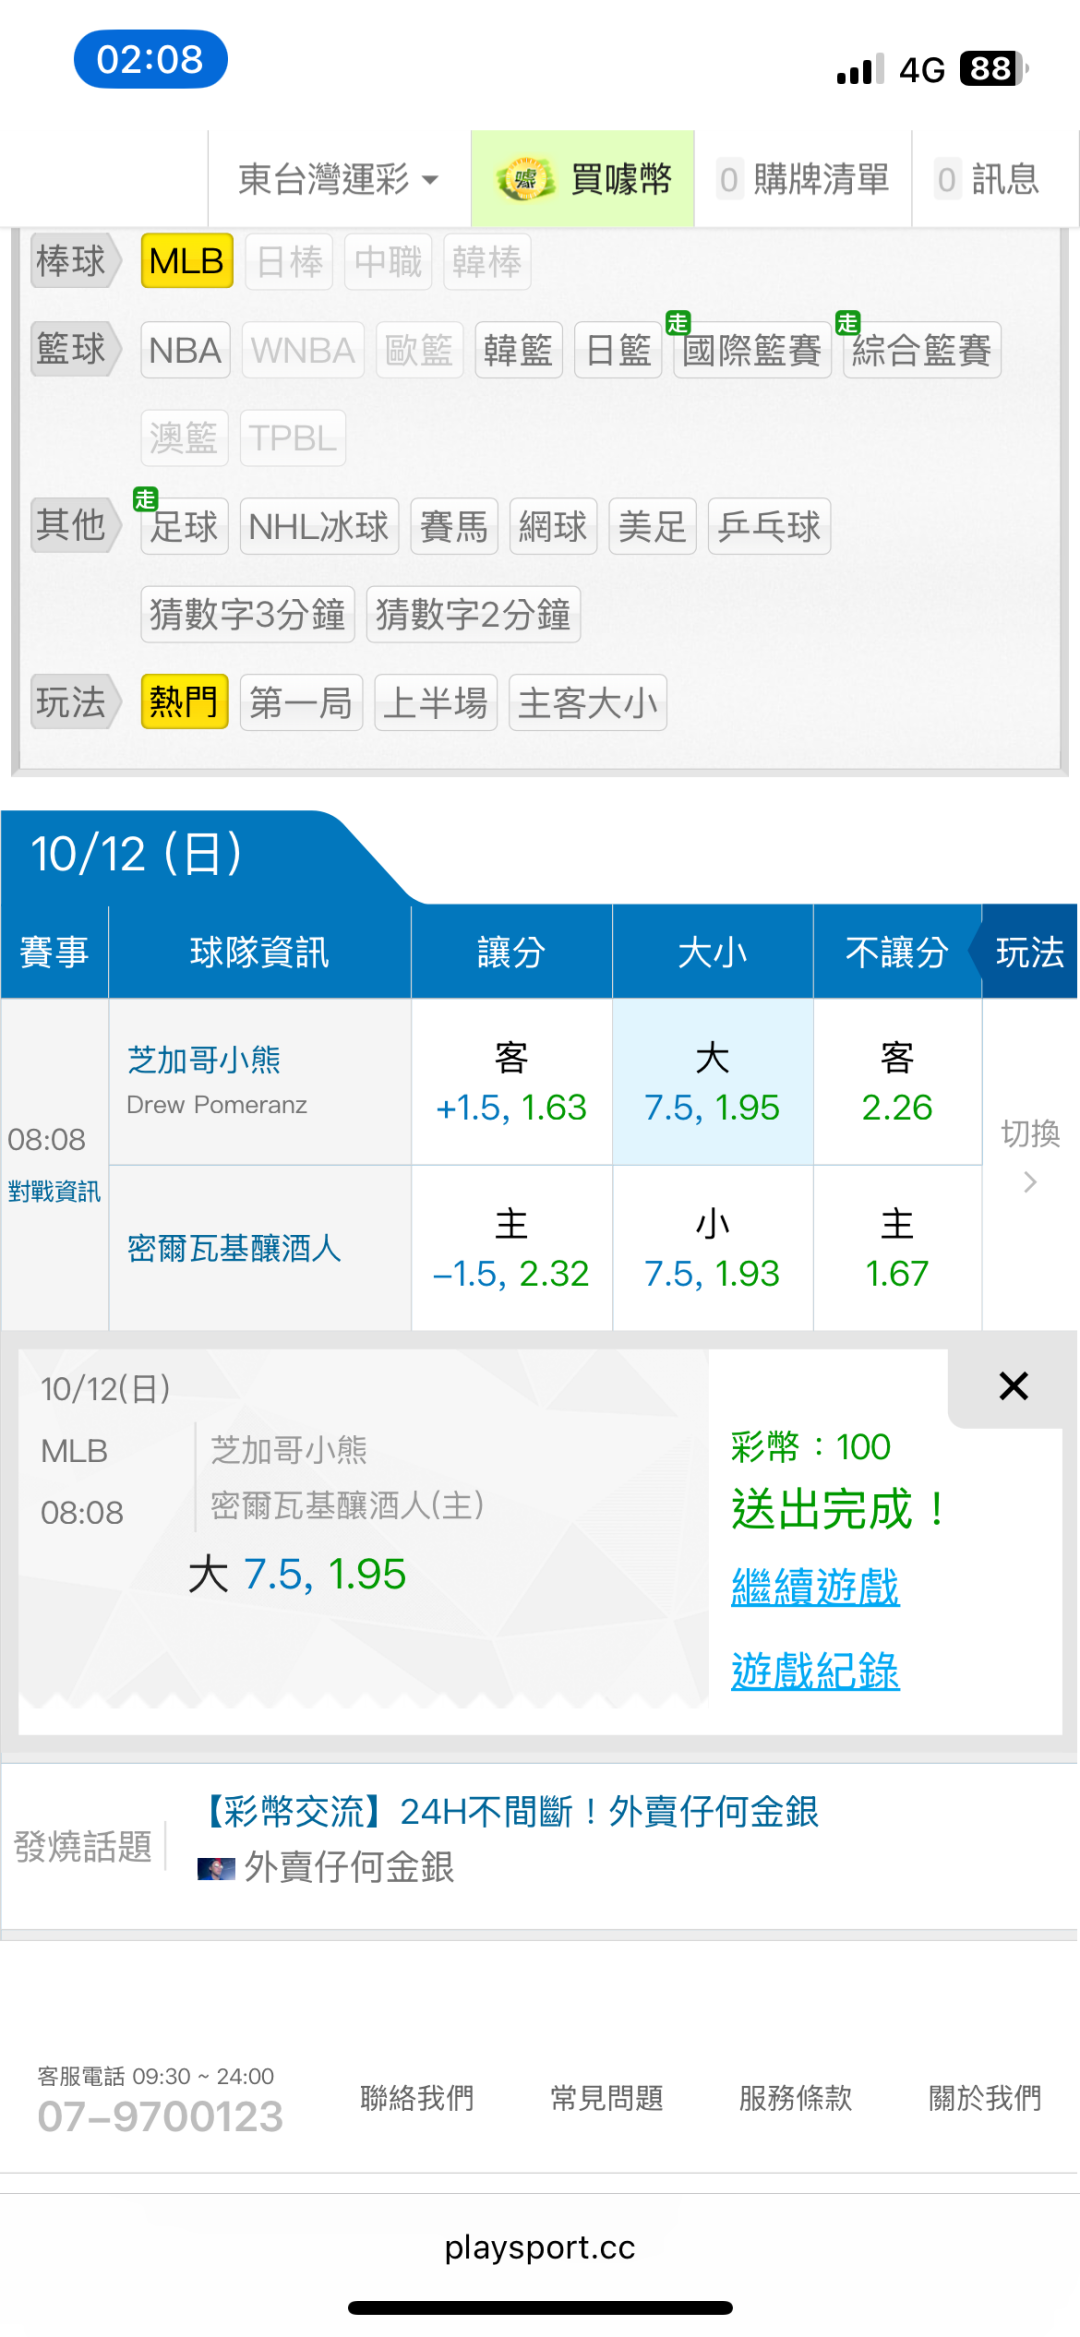Open the 猜數字3分鐘 game
The image size is (1080, 2337).
[248, 614]
